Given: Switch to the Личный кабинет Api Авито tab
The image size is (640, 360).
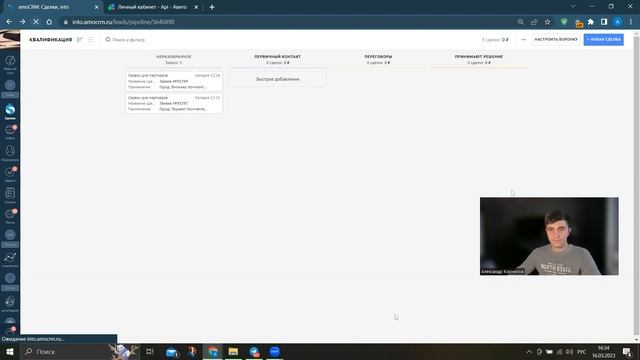Looking at the screenshot, I should [x=151, y=7].
